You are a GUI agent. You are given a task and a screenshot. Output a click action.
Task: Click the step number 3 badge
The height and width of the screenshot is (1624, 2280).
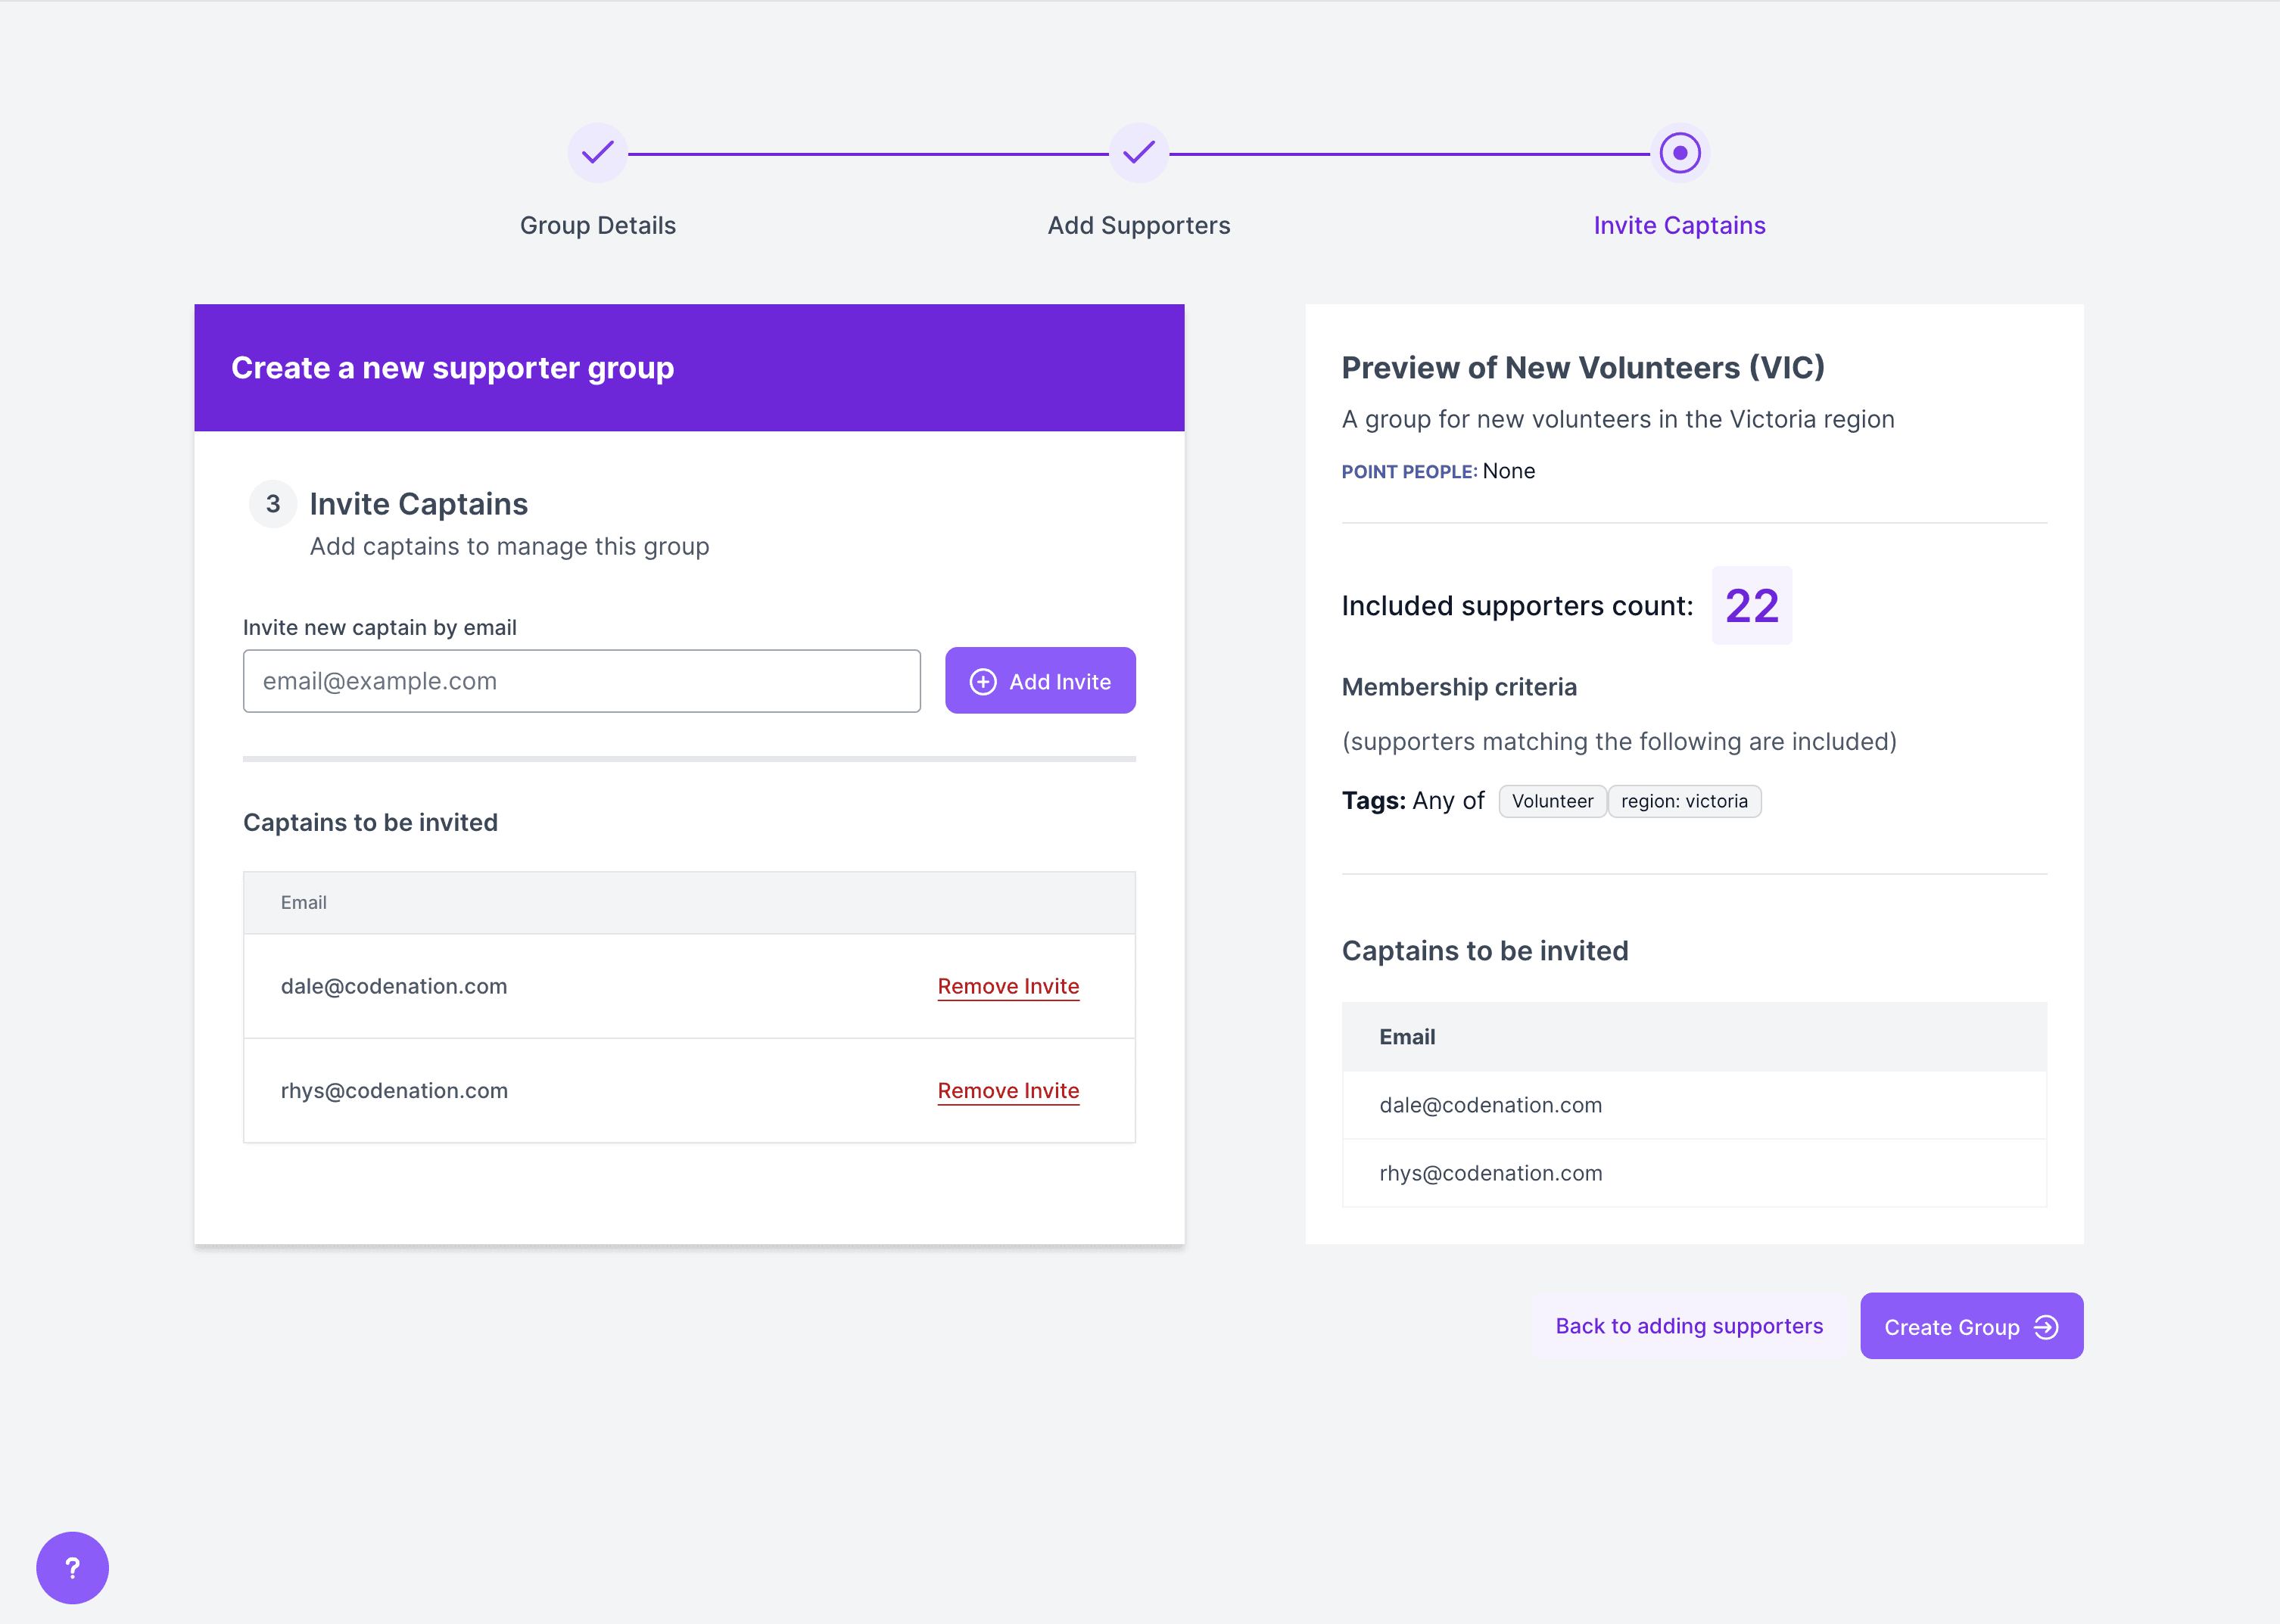(x=272, y=504)
